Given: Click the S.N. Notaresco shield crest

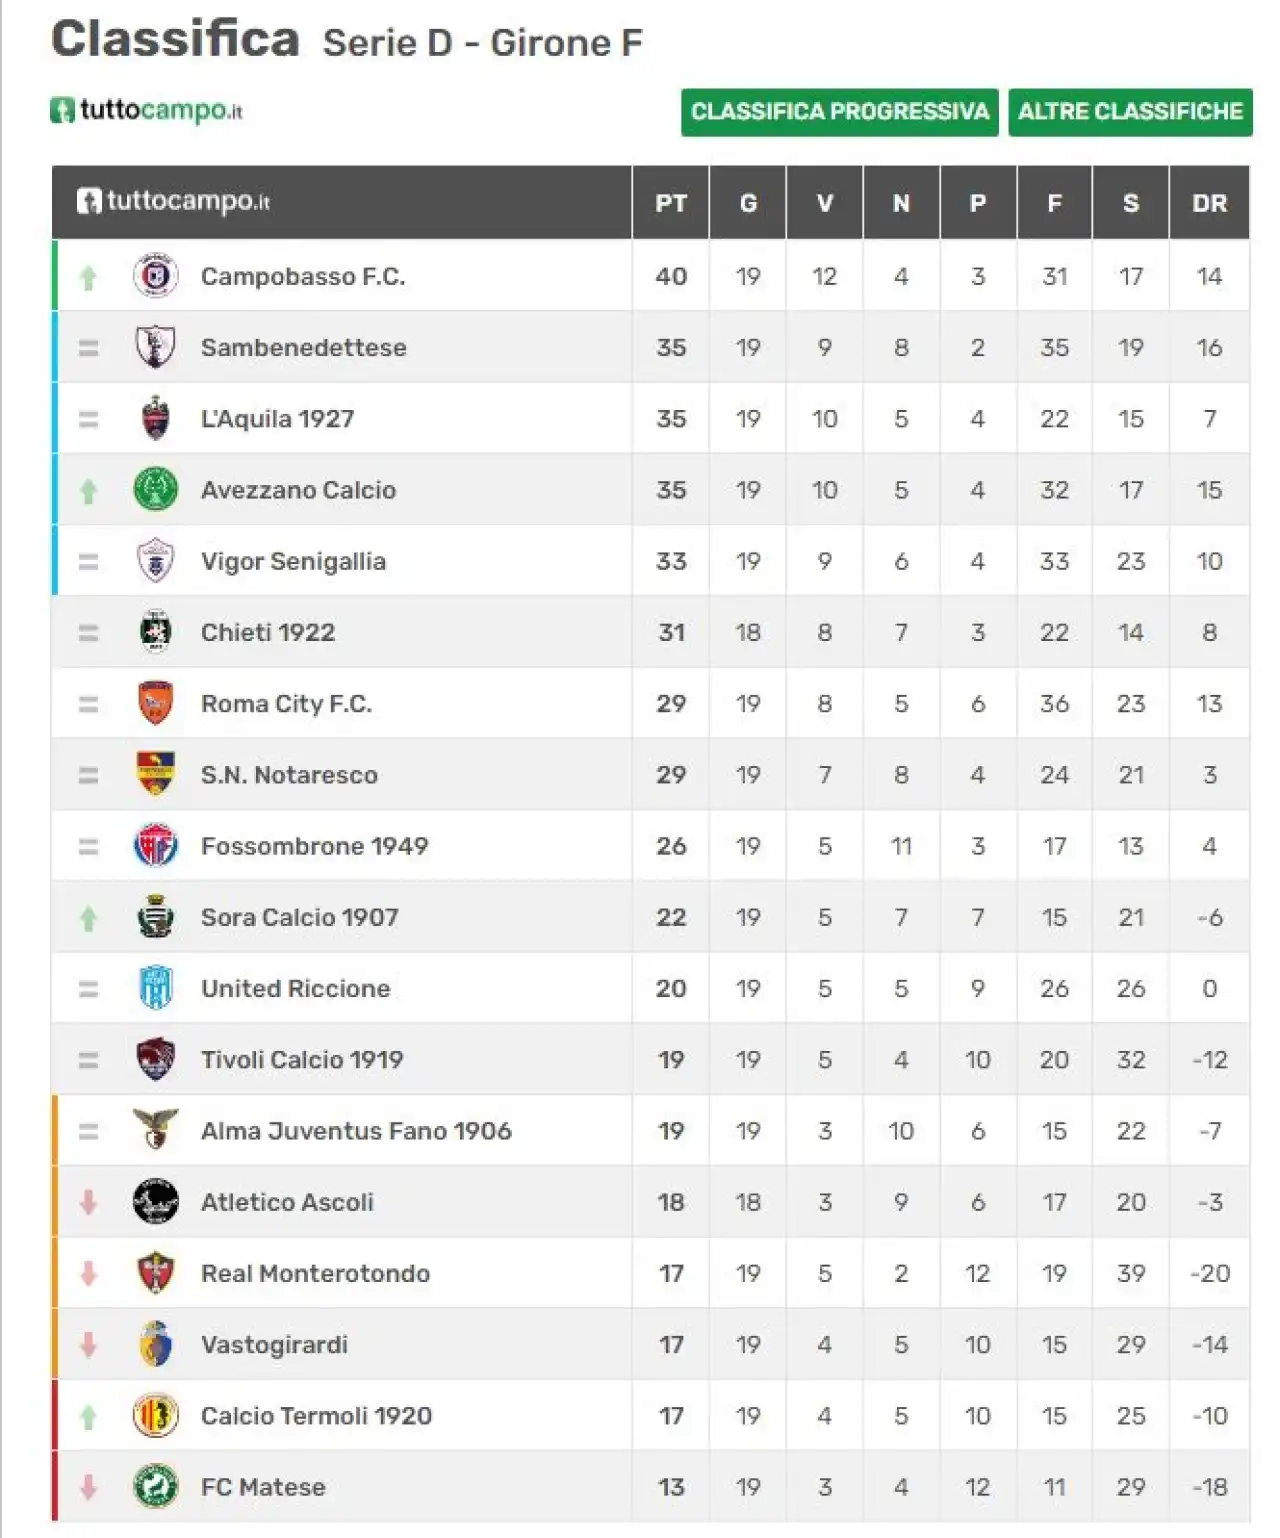Looking at the screenshot, I should (155, 774).
